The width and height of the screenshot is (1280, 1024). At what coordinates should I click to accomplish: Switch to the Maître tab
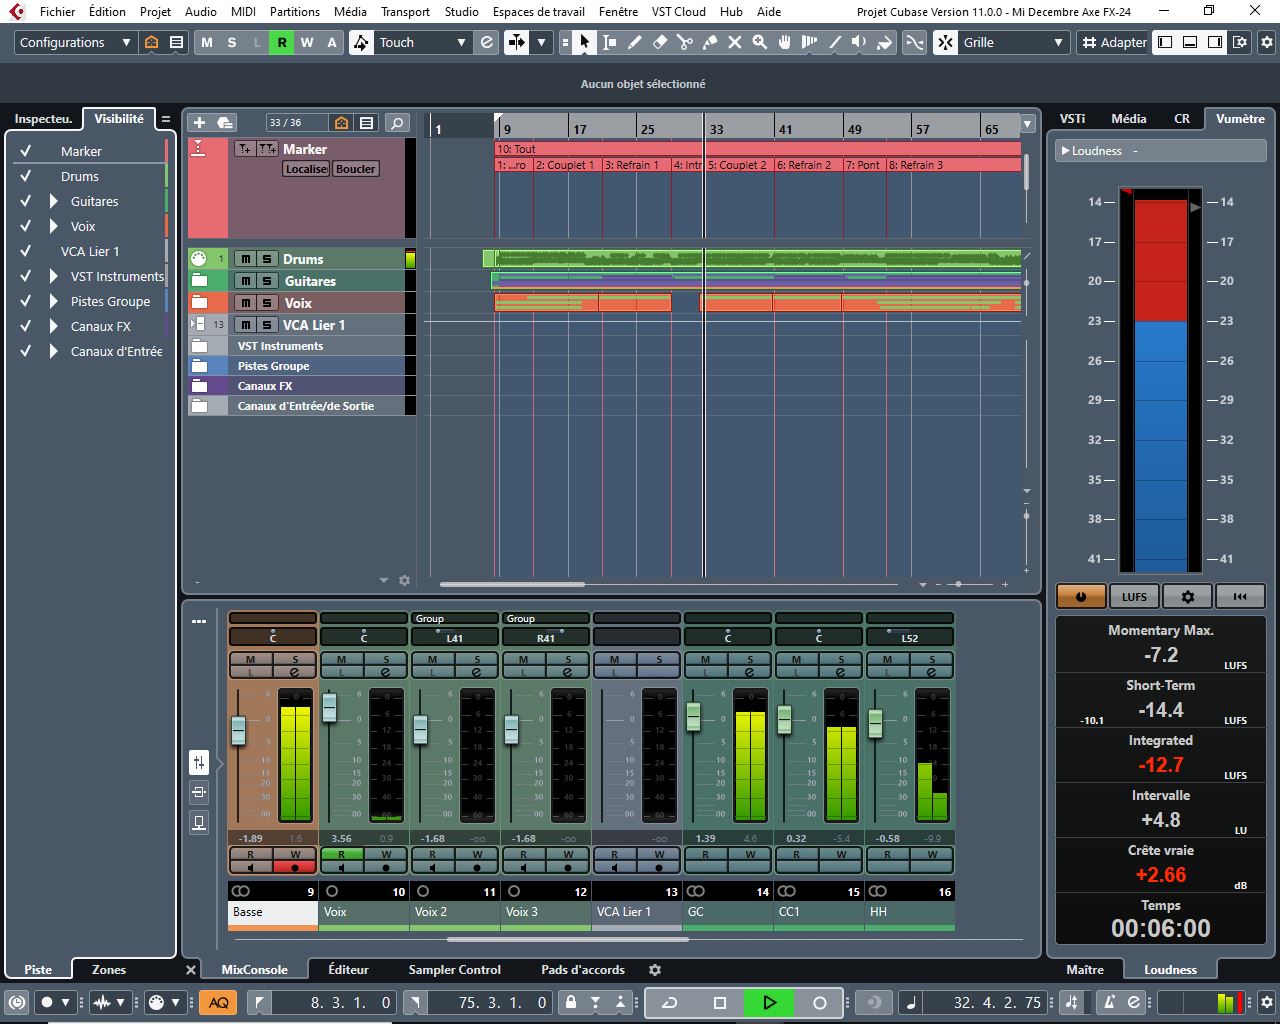[1085, 969]
